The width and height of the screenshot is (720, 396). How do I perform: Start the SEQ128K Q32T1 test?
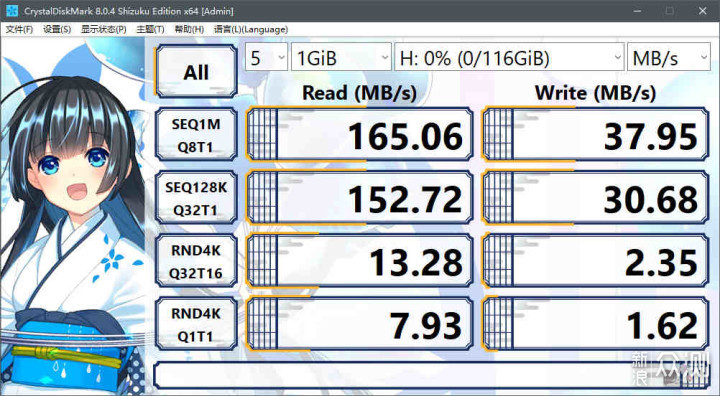pyautogui.click(x=196, y=198)
